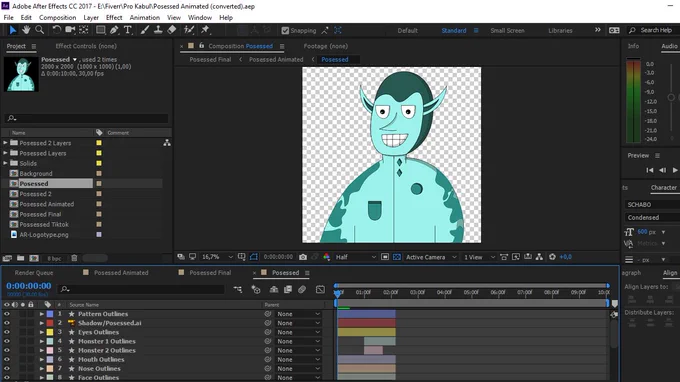Open the Active Camera dropdown
The width and height of the screenshot is (680, 382).
click(431, 257)
